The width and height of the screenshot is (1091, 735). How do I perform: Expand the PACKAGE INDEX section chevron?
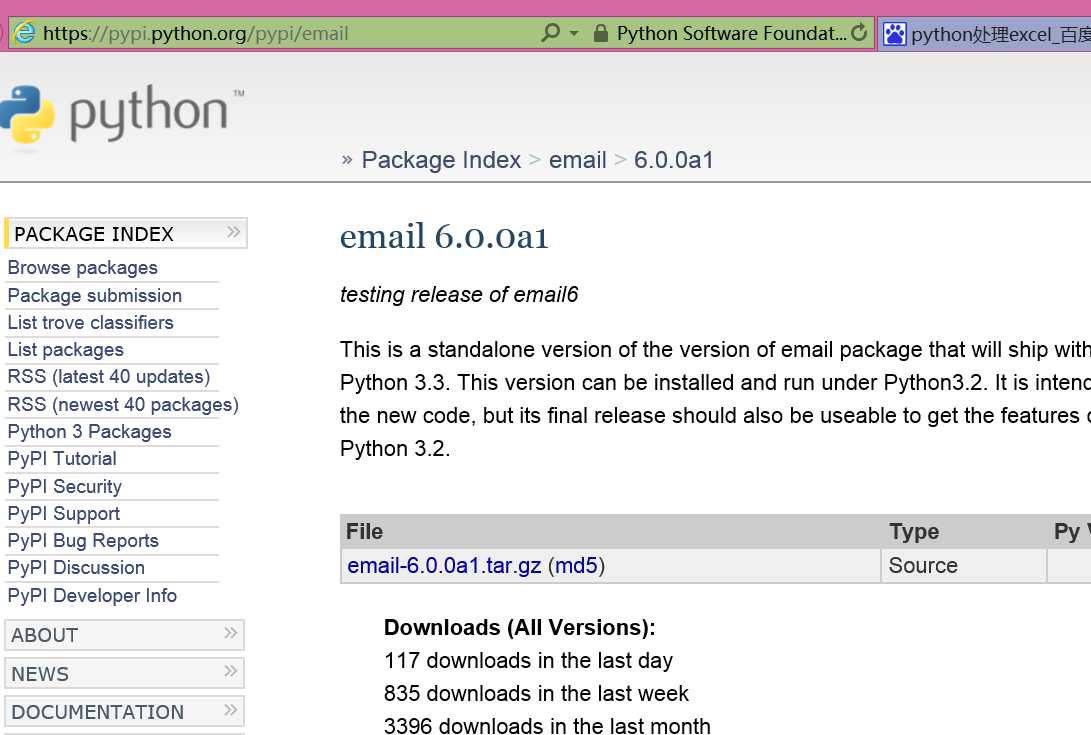tap(233, 232)
